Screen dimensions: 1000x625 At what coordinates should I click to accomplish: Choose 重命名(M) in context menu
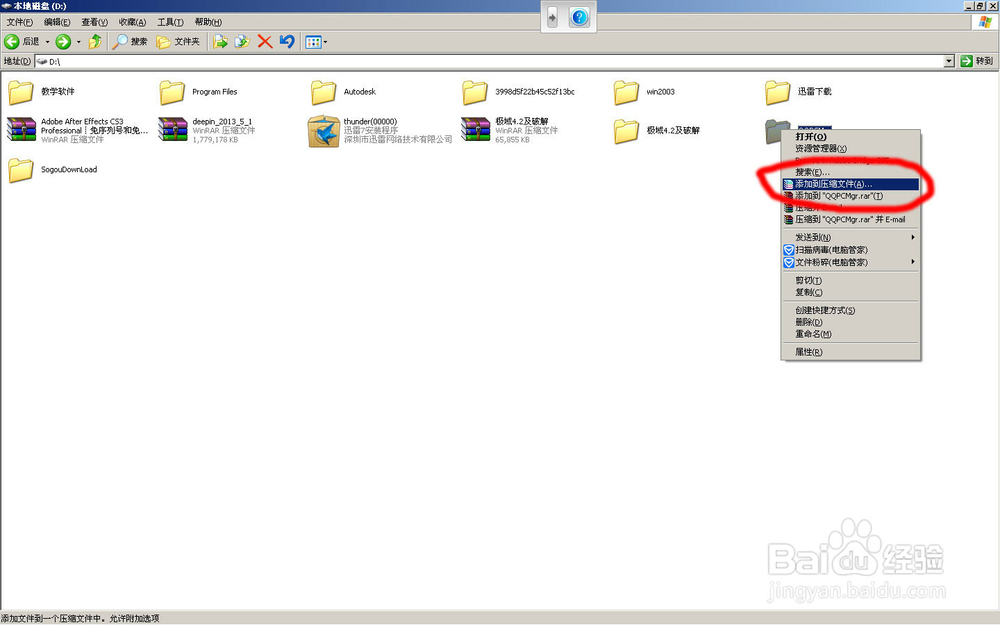coord(851,334)
